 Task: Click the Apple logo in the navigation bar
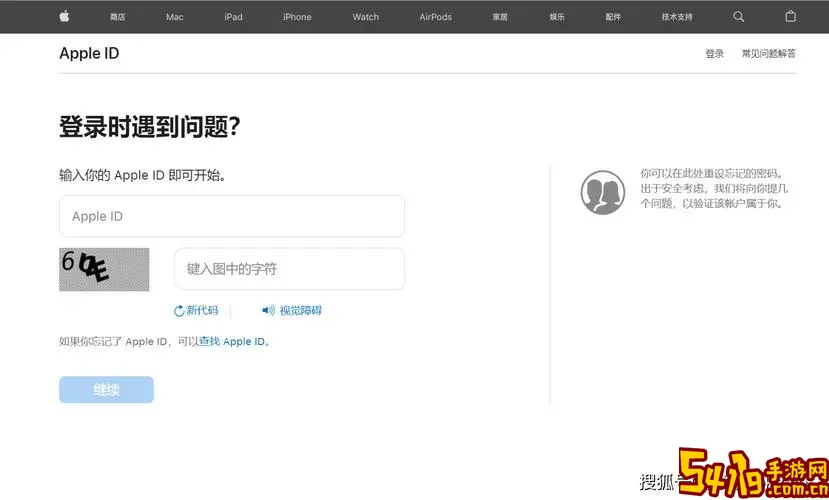pos(65,16)
